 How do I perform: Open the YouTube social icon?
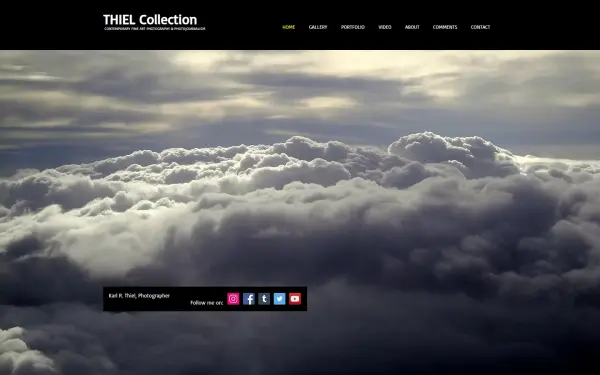pyautogui.click(x=295, y=299)
